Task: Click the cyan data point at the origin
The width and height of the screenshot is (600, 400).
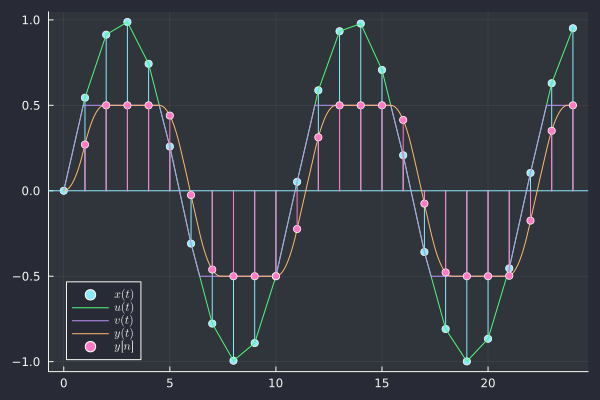Action: (64, 190)
